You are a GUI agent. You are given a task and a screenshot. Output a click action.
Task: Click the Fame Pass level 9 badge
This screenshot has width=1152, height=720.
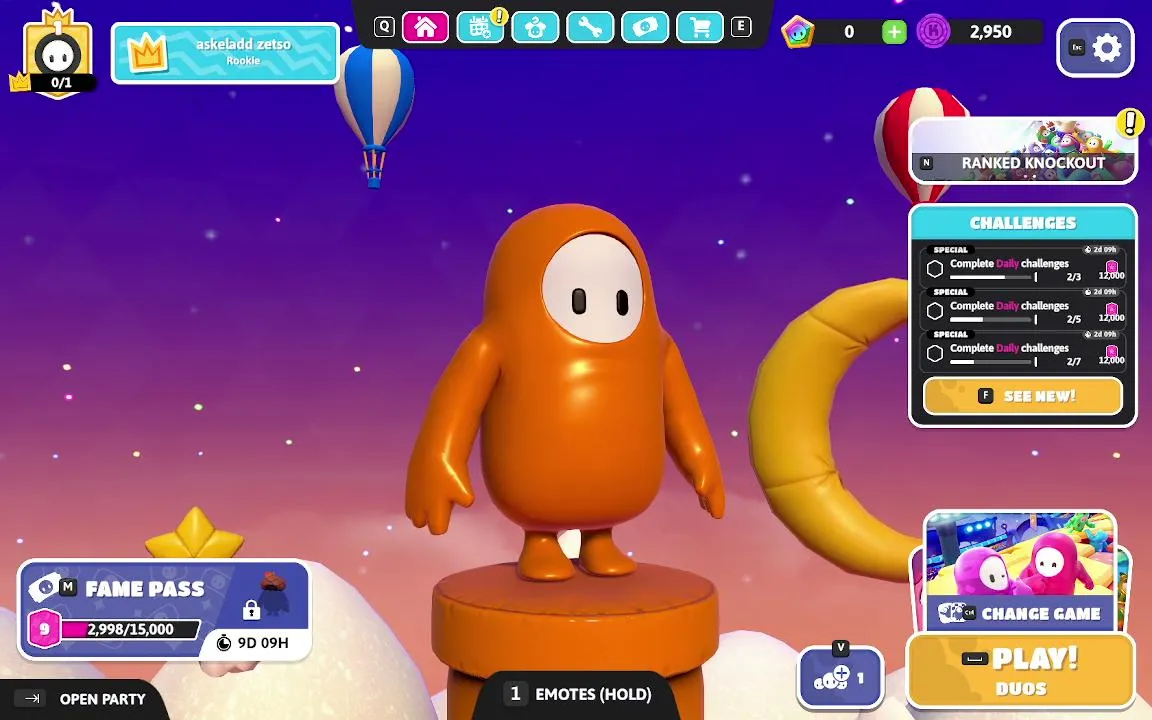44,629
